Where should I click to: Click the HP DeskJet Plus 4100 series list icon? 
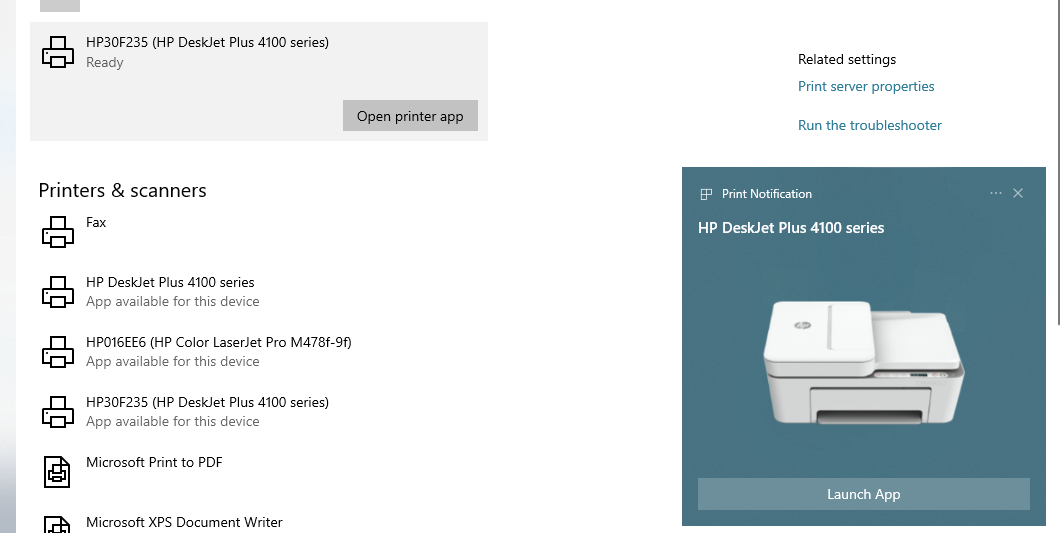click(x=58, y=292)
